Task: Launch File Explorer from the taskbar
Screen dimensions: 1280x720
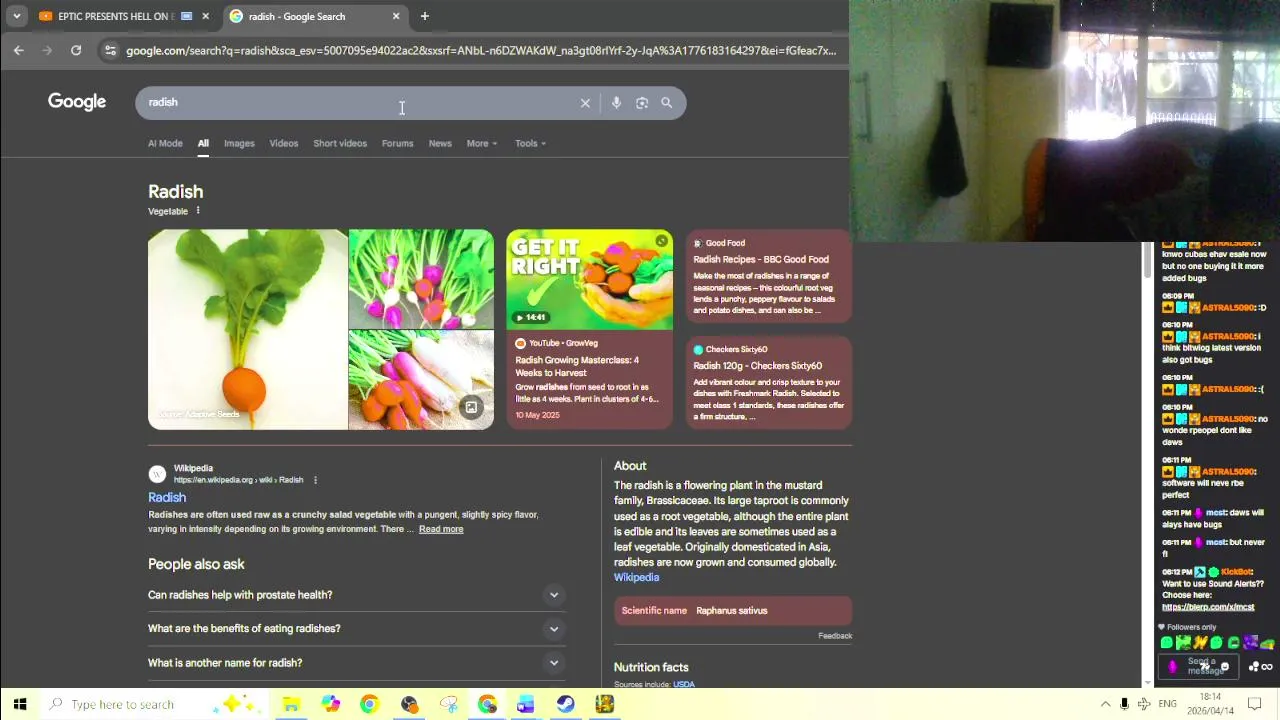Action: tap(291, 704)
